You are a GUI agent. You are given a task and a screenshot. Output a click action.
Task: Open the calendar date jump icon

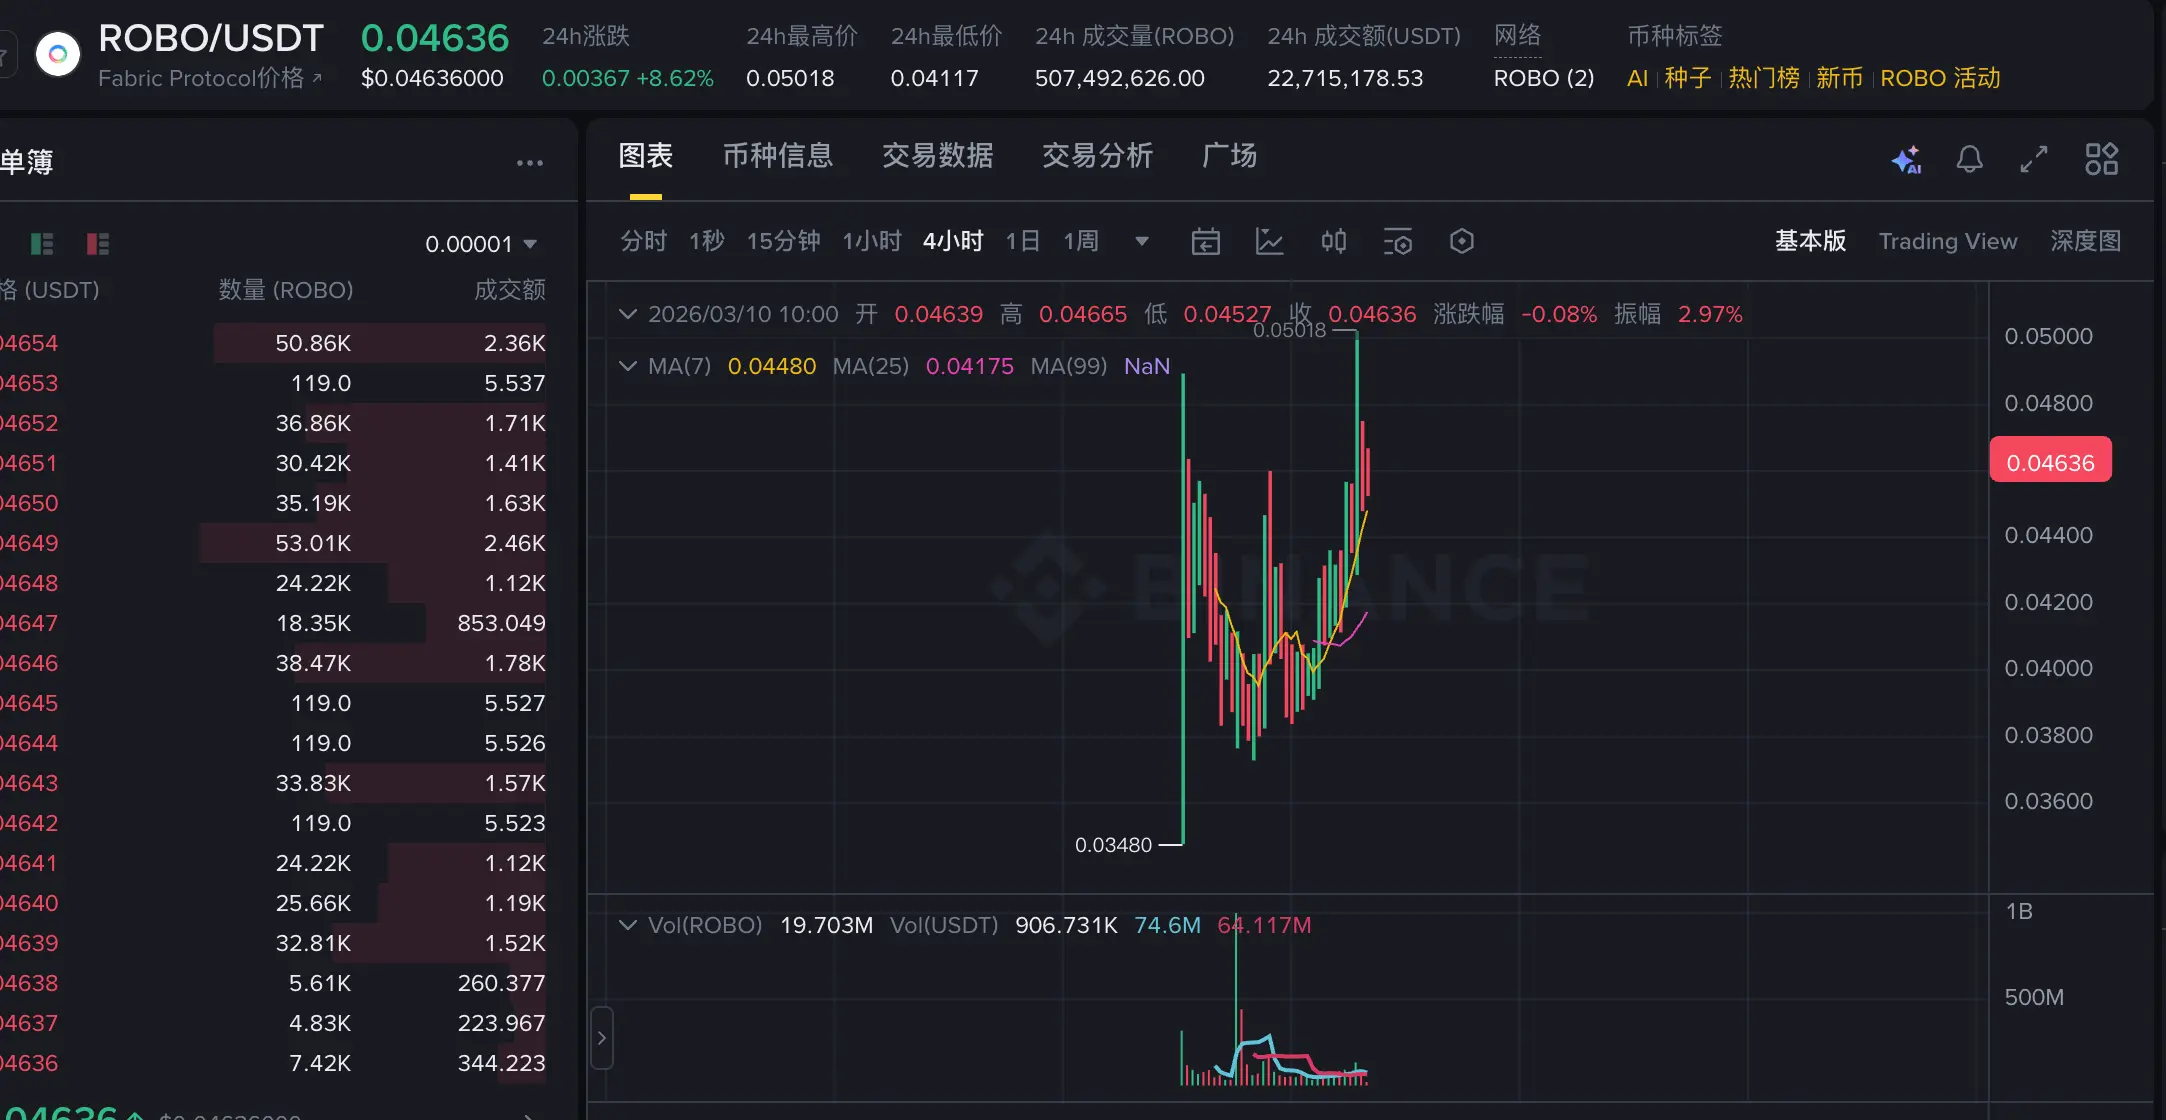pos(1205,242)
